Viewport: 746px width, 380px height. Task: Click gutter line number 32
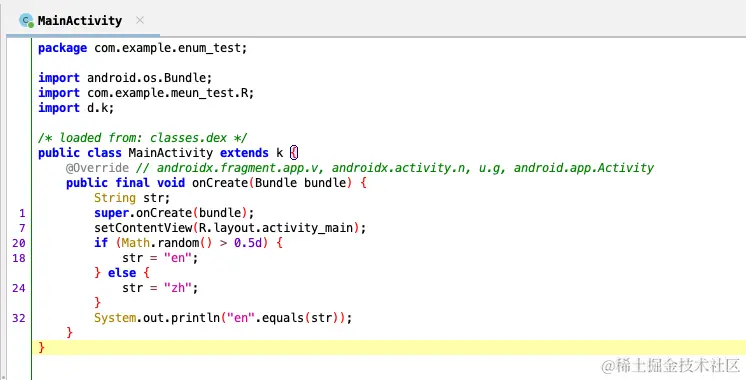[19, 318]
